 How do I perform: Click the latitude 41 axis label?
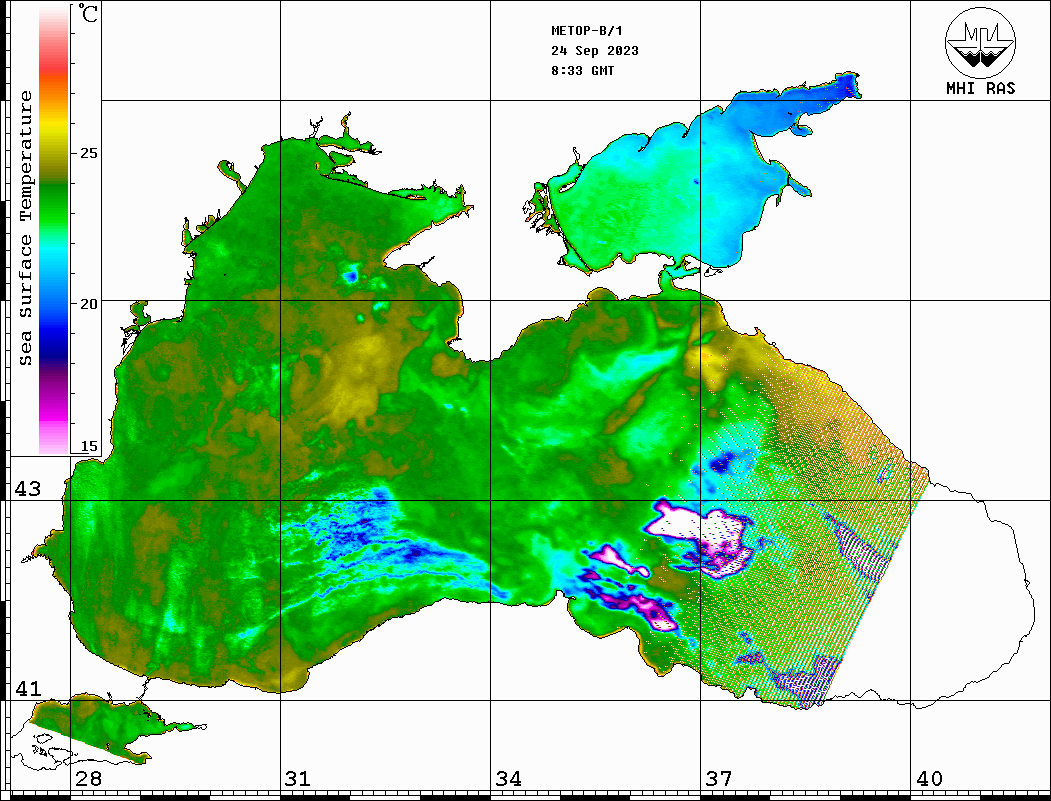tap(27, 689)
